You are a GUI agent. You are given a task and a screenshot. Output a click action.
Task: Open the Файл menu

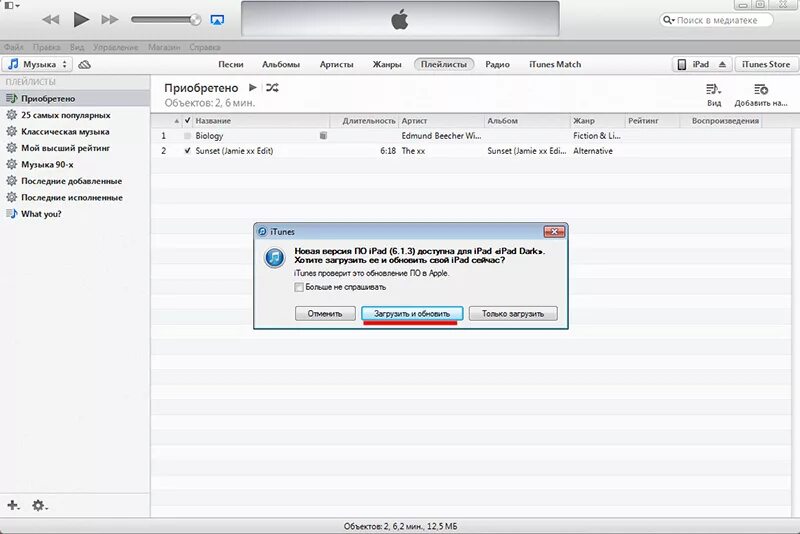point(14,47)
